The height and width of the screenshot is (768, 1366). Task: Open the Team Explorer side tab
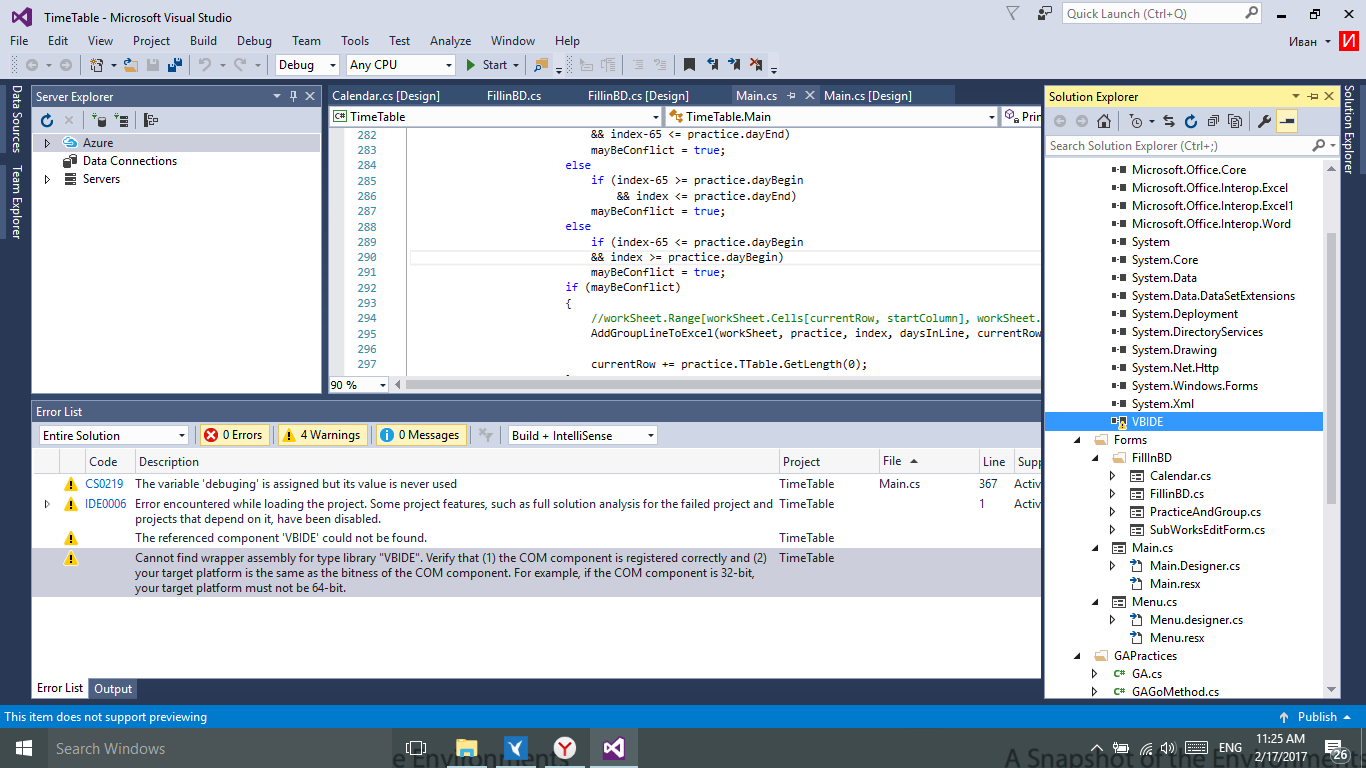[x=16, y=202]
